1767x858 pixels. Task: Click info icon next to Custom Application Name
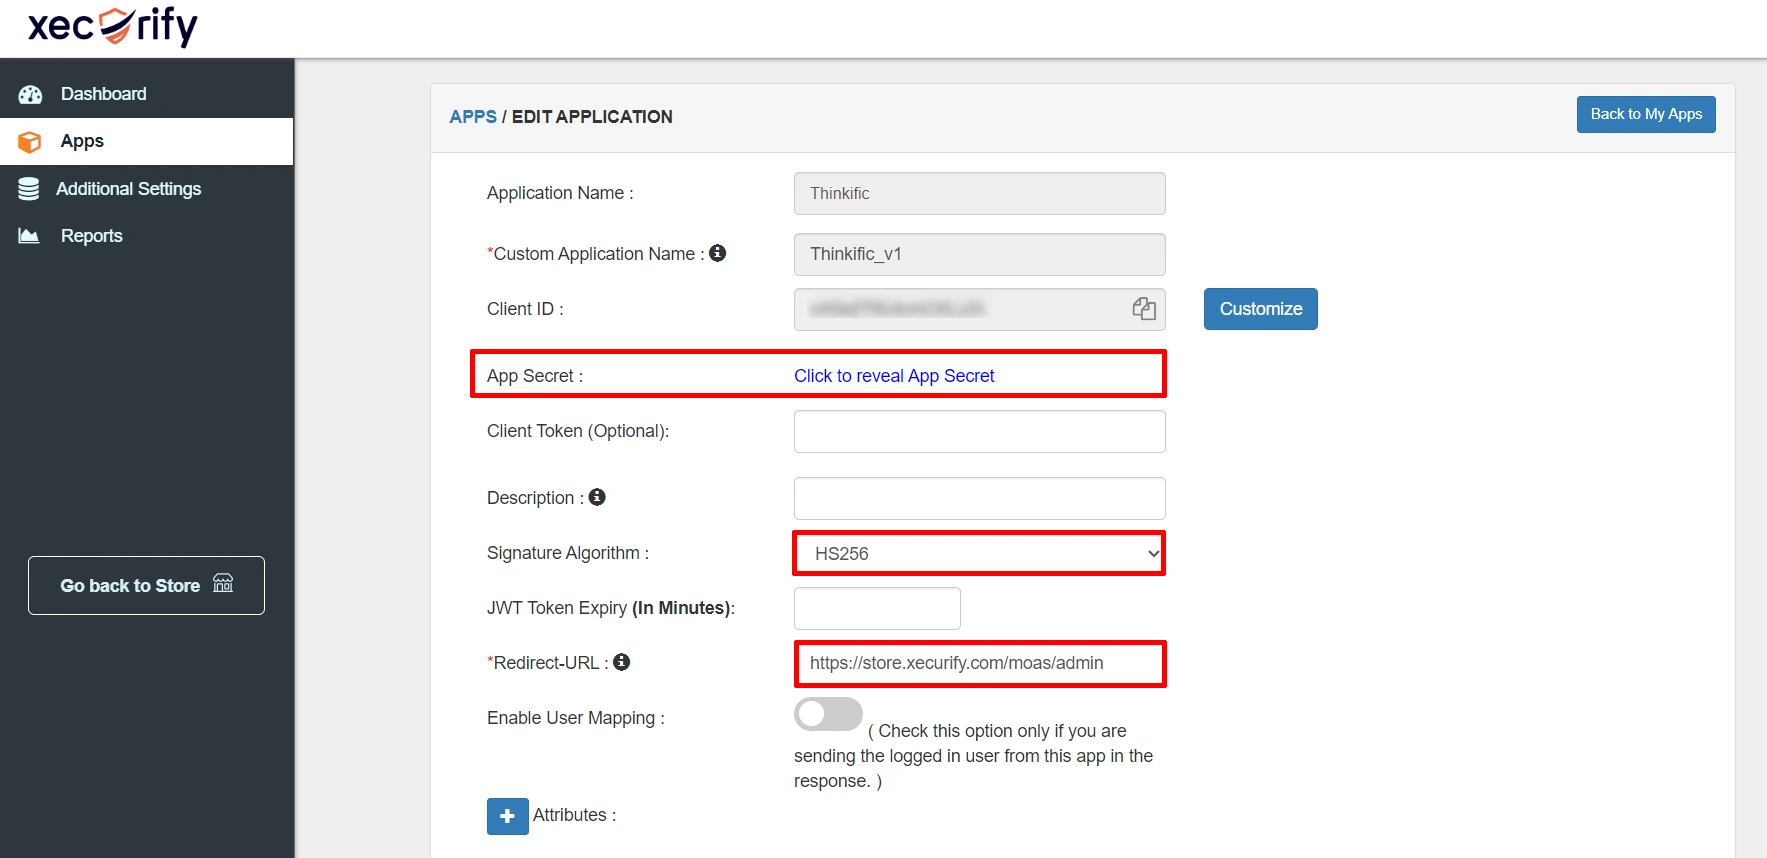click(717, 253)
